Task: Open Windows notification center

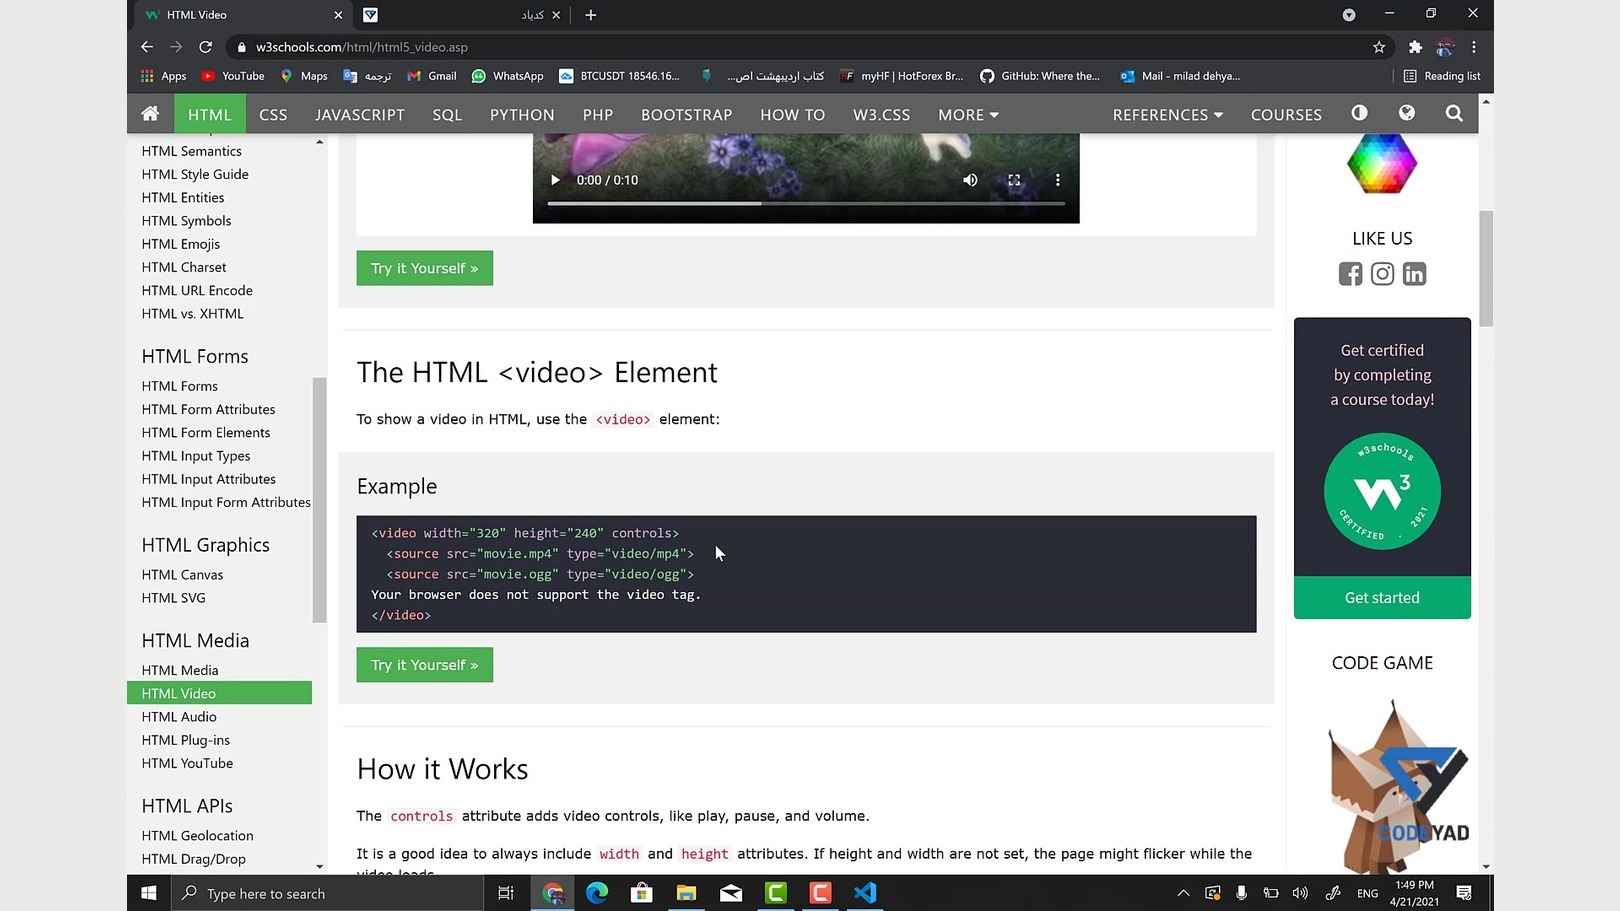Action: tap(1464, 893)
